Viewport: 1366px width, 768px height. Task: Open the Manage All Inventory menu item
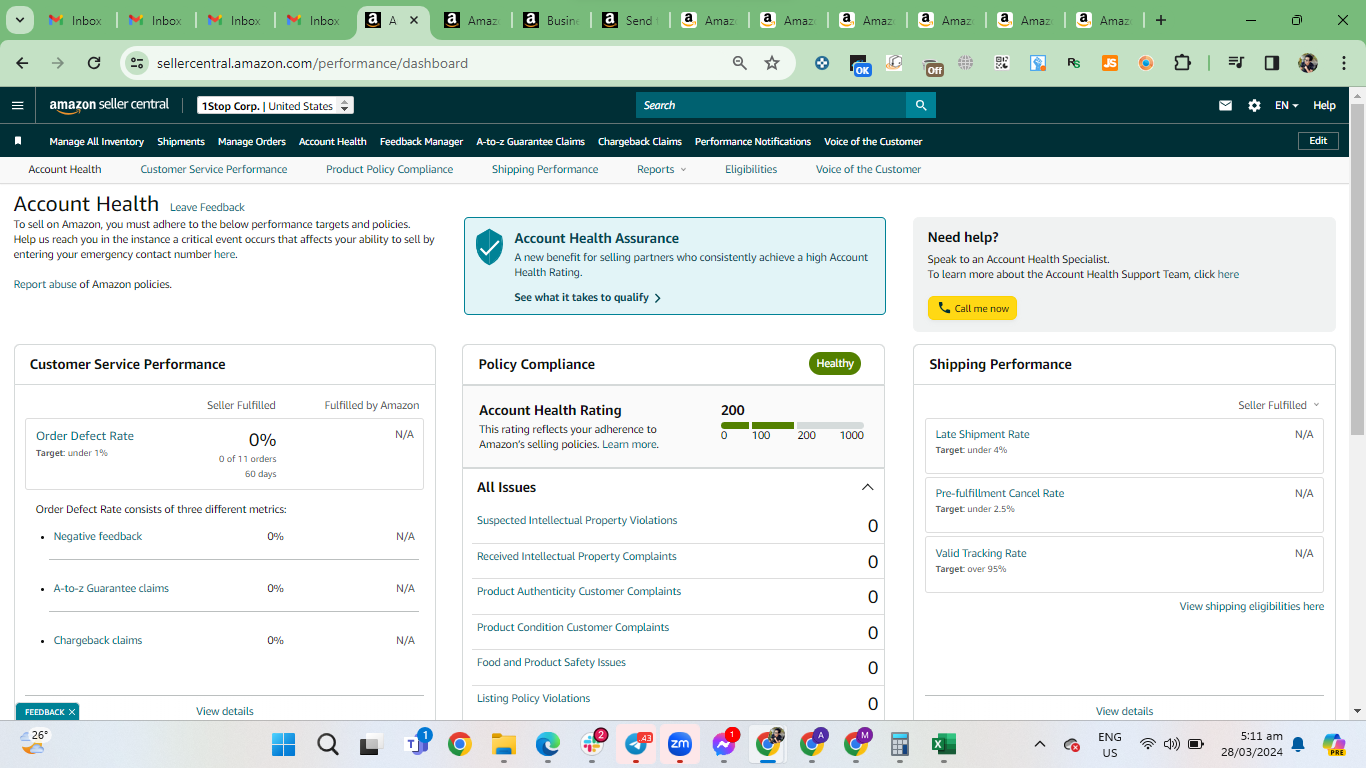(x=97, y=141)
